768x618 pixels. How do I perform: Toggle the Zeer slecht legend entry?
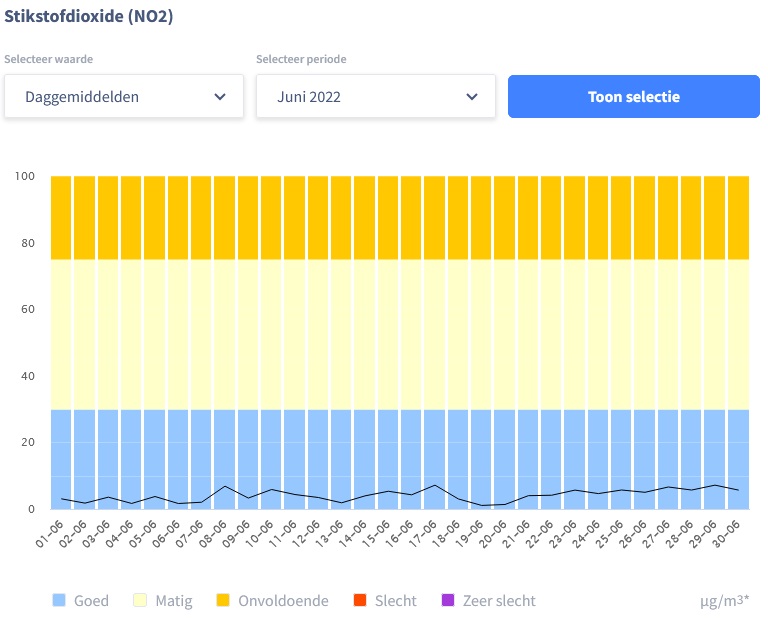489,600
